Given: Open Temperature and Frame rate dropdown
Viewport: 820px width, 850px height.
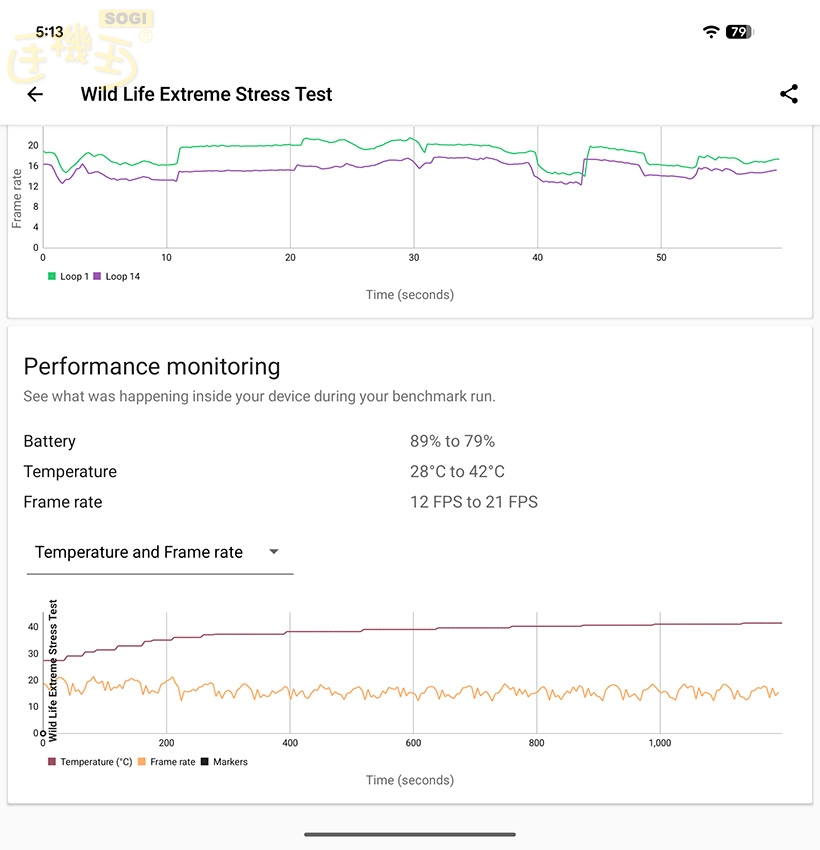Looking at the screenshot, I should (140, 552).
